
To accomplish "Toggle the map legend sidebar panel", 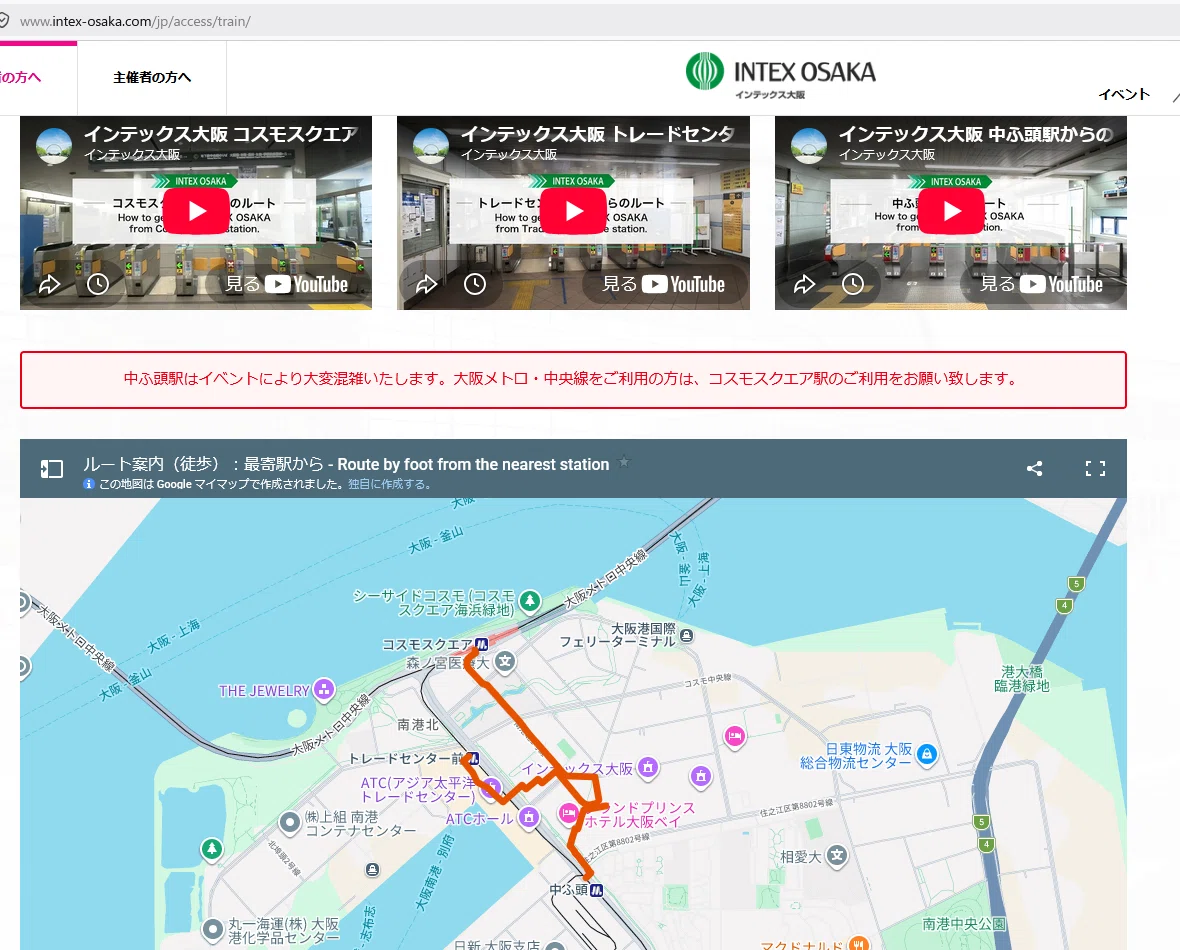I will pyautogui.click(x=51, y=469).
